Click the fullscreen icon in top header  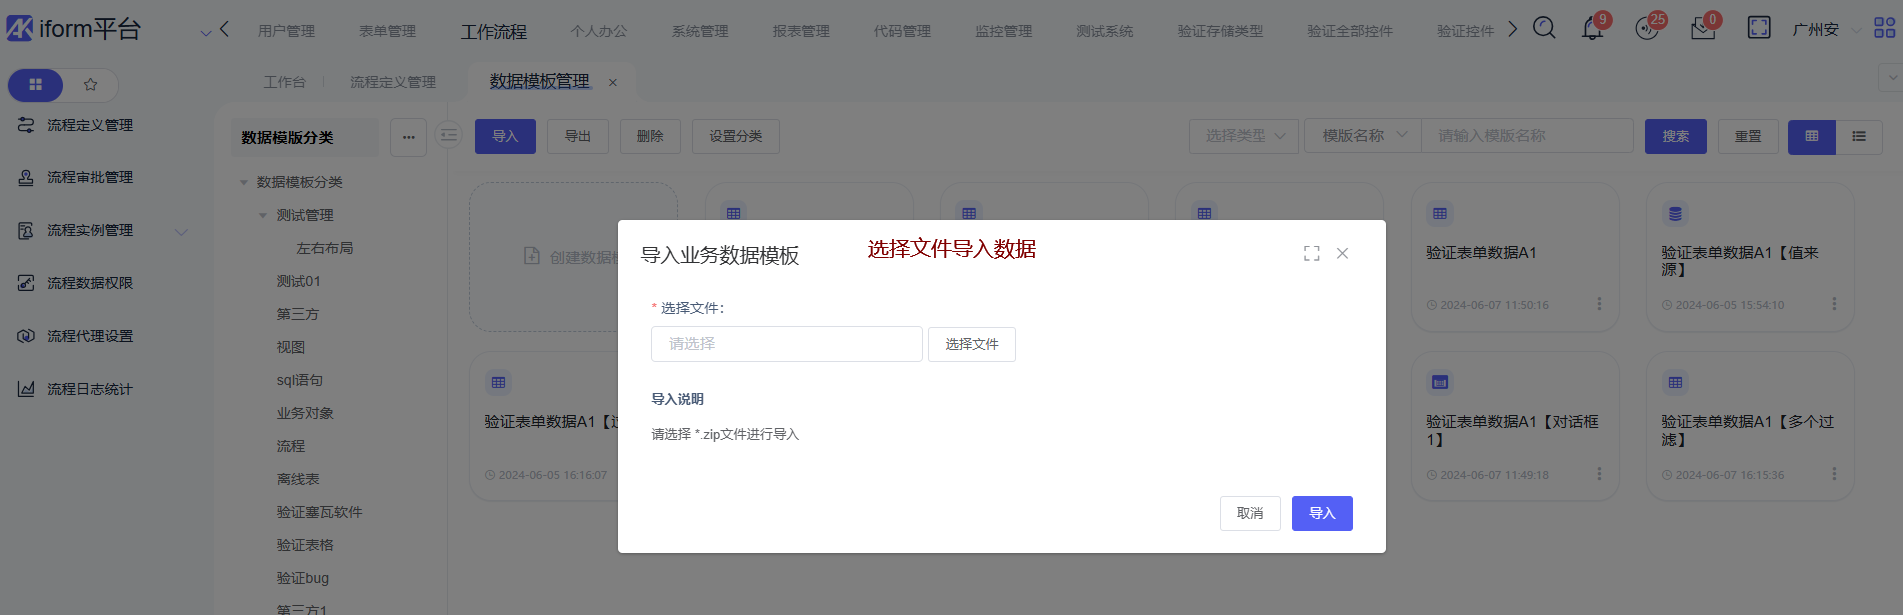pos(1759,28)
